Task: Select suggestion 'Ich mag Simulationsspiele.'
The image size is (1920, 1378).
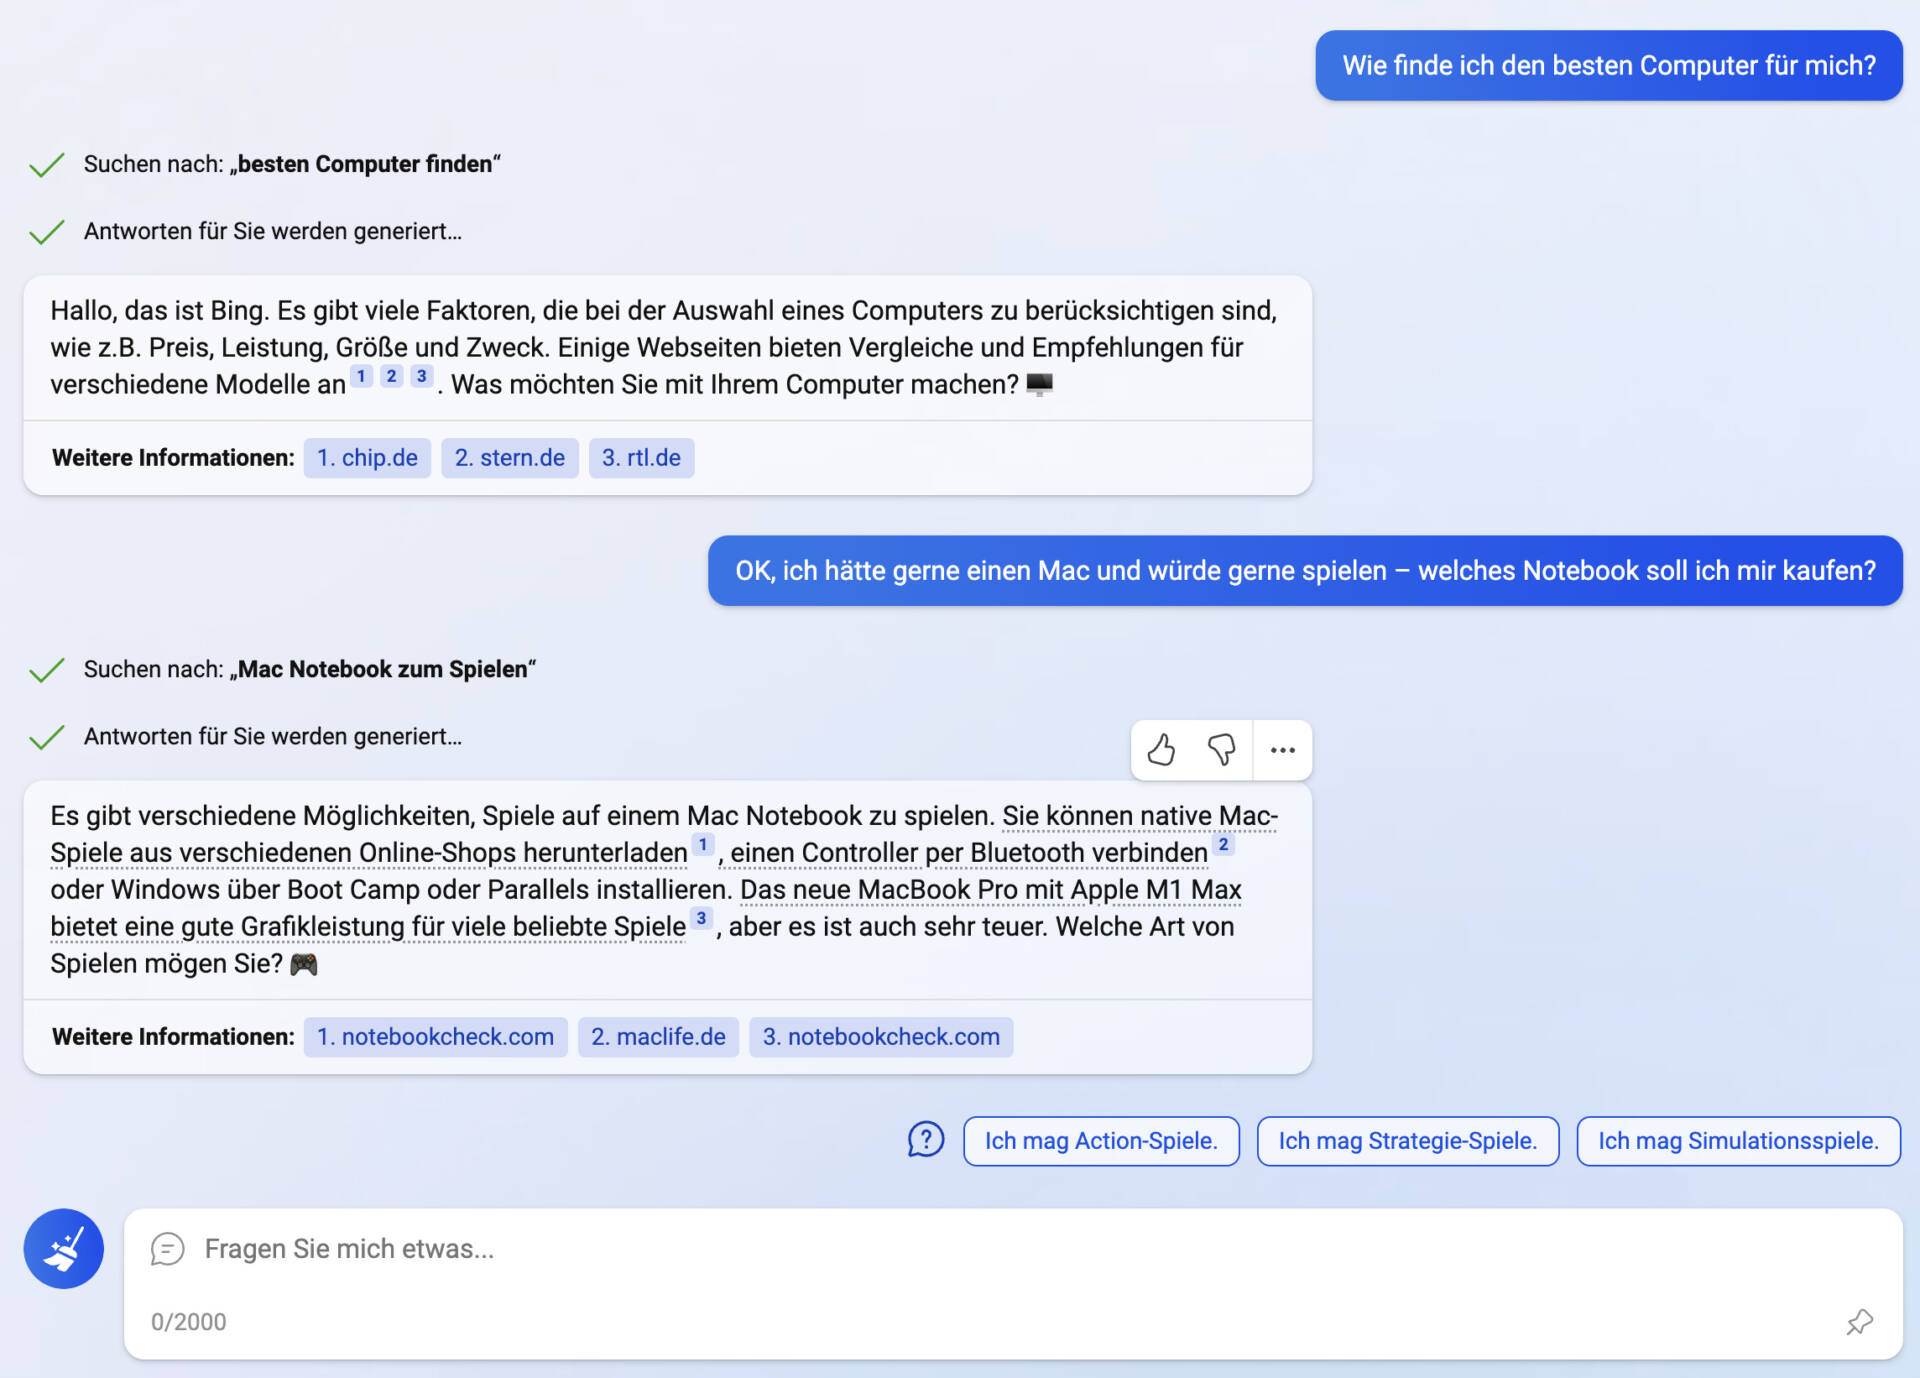Action: point(1738,1141)
